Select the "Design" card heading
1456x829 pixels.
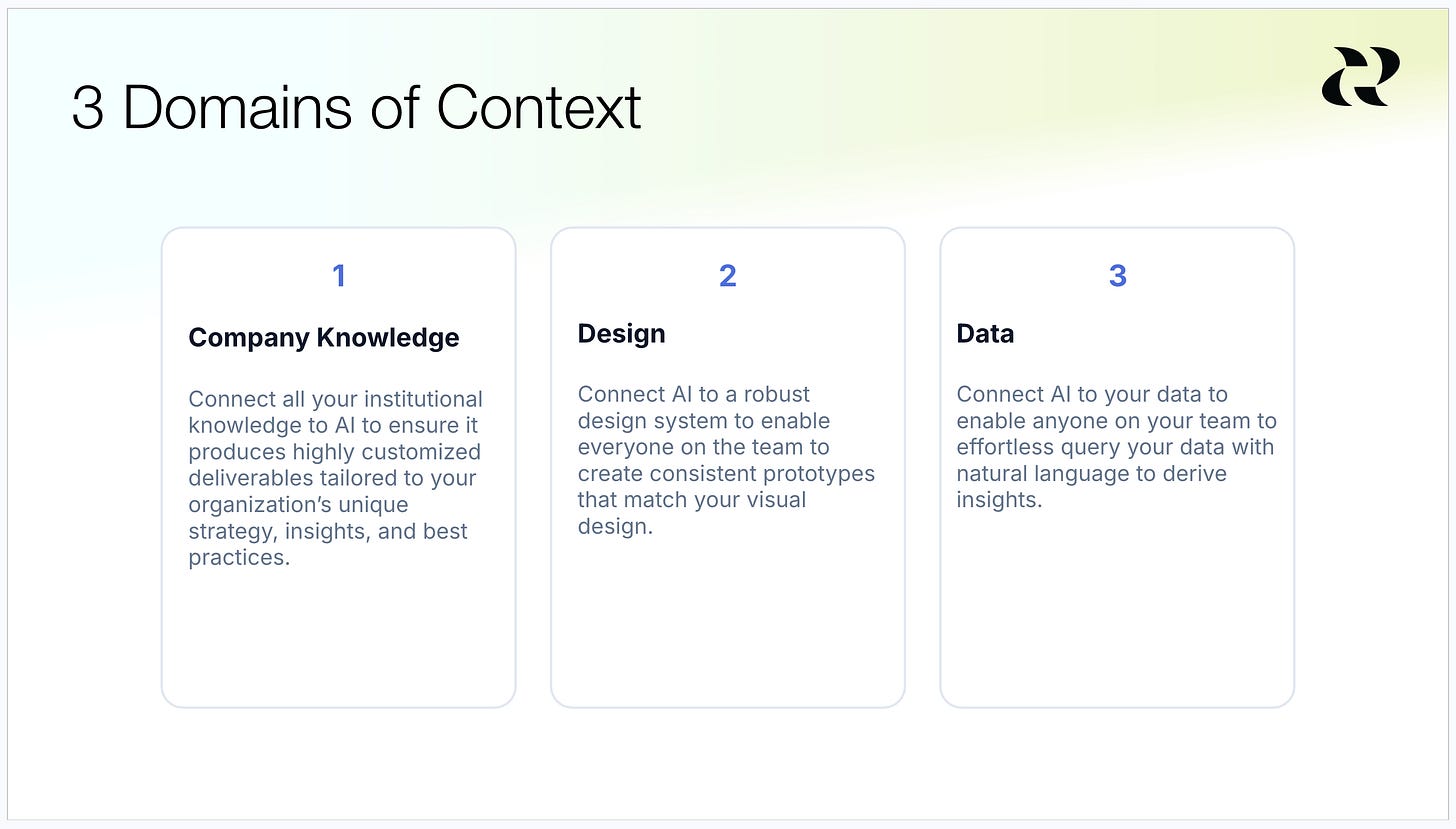621,334
